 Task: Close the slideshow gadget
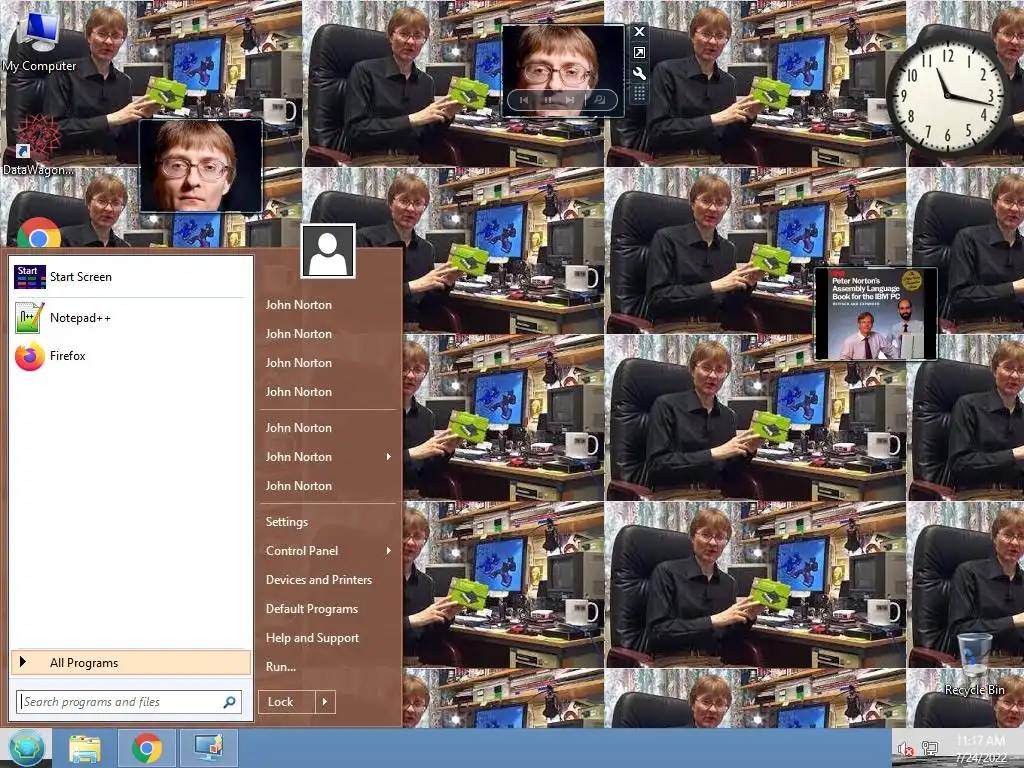point(639,31)
